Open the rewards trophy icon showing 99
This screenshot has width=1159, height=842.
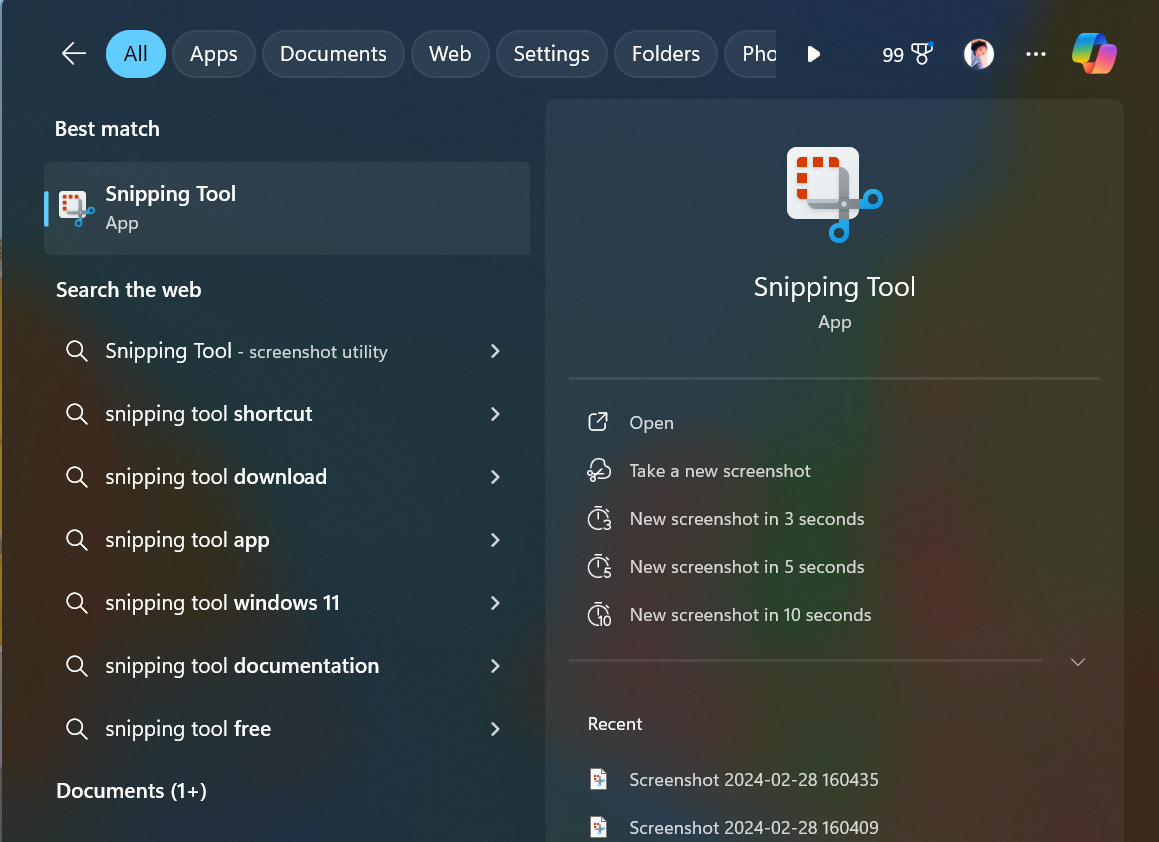[922, 54]
